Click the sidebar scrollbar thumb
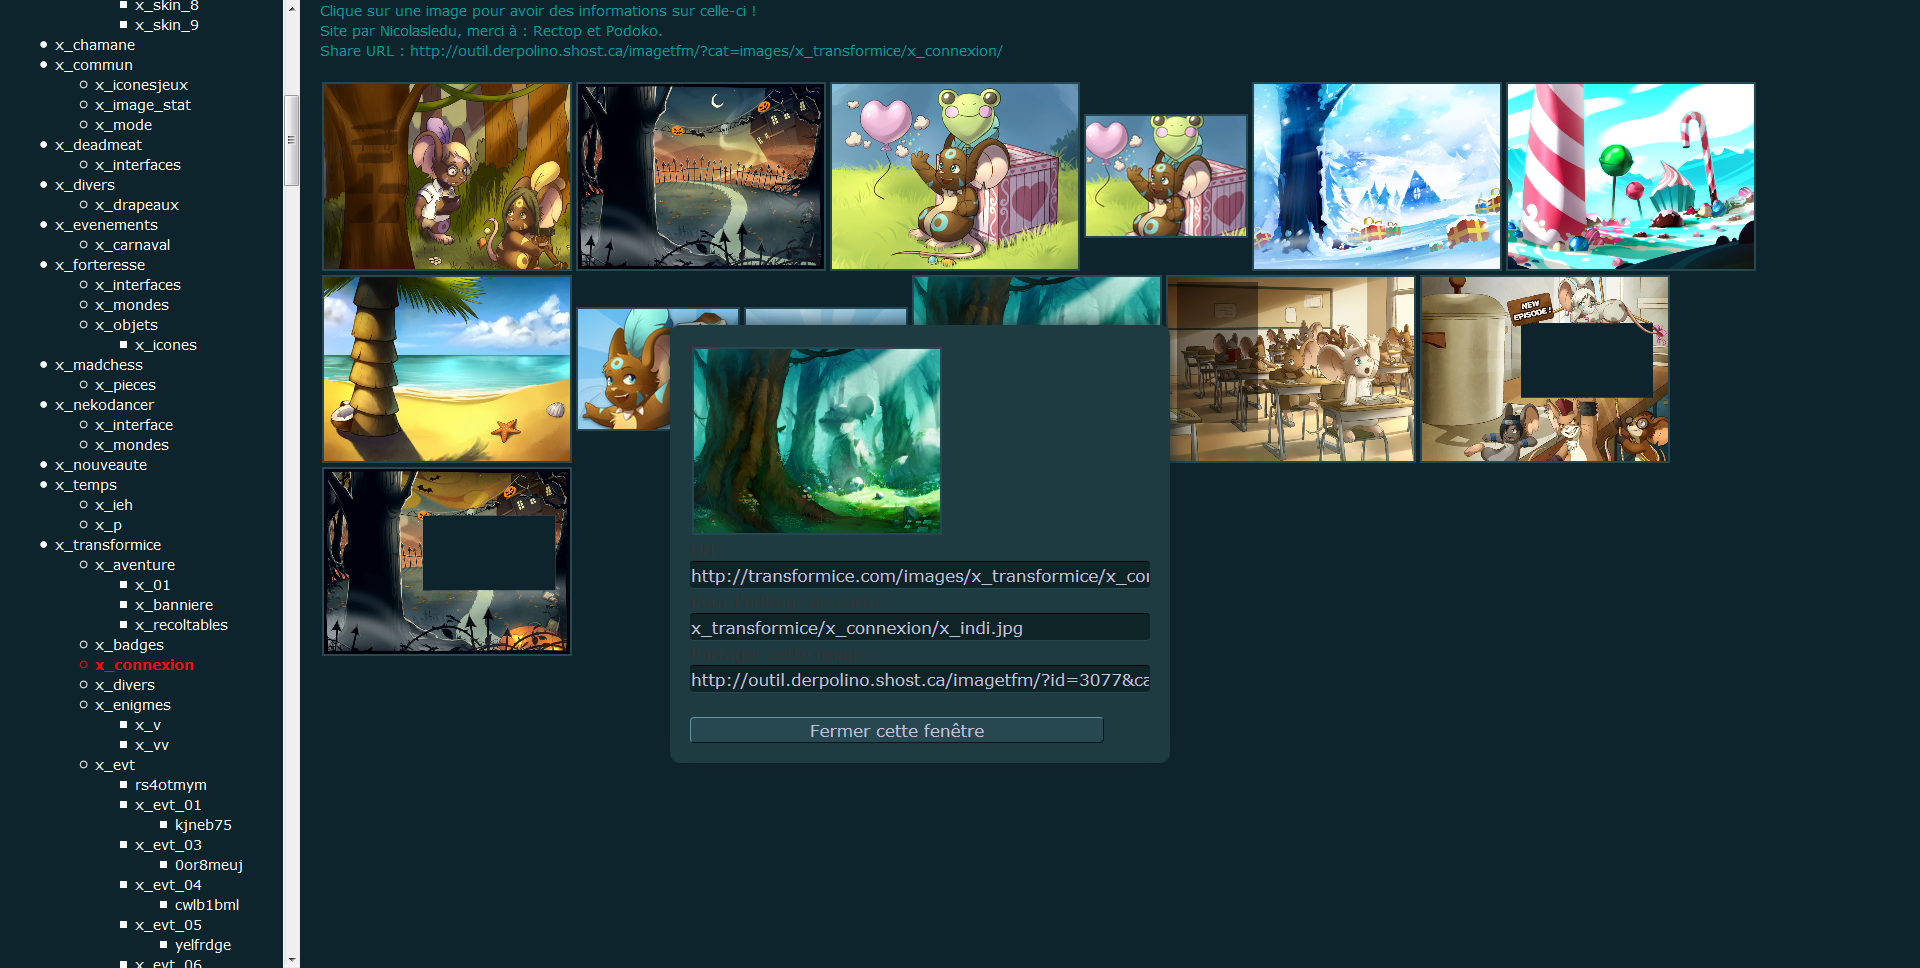1920x968 pixels. click(x=292, y=140)
